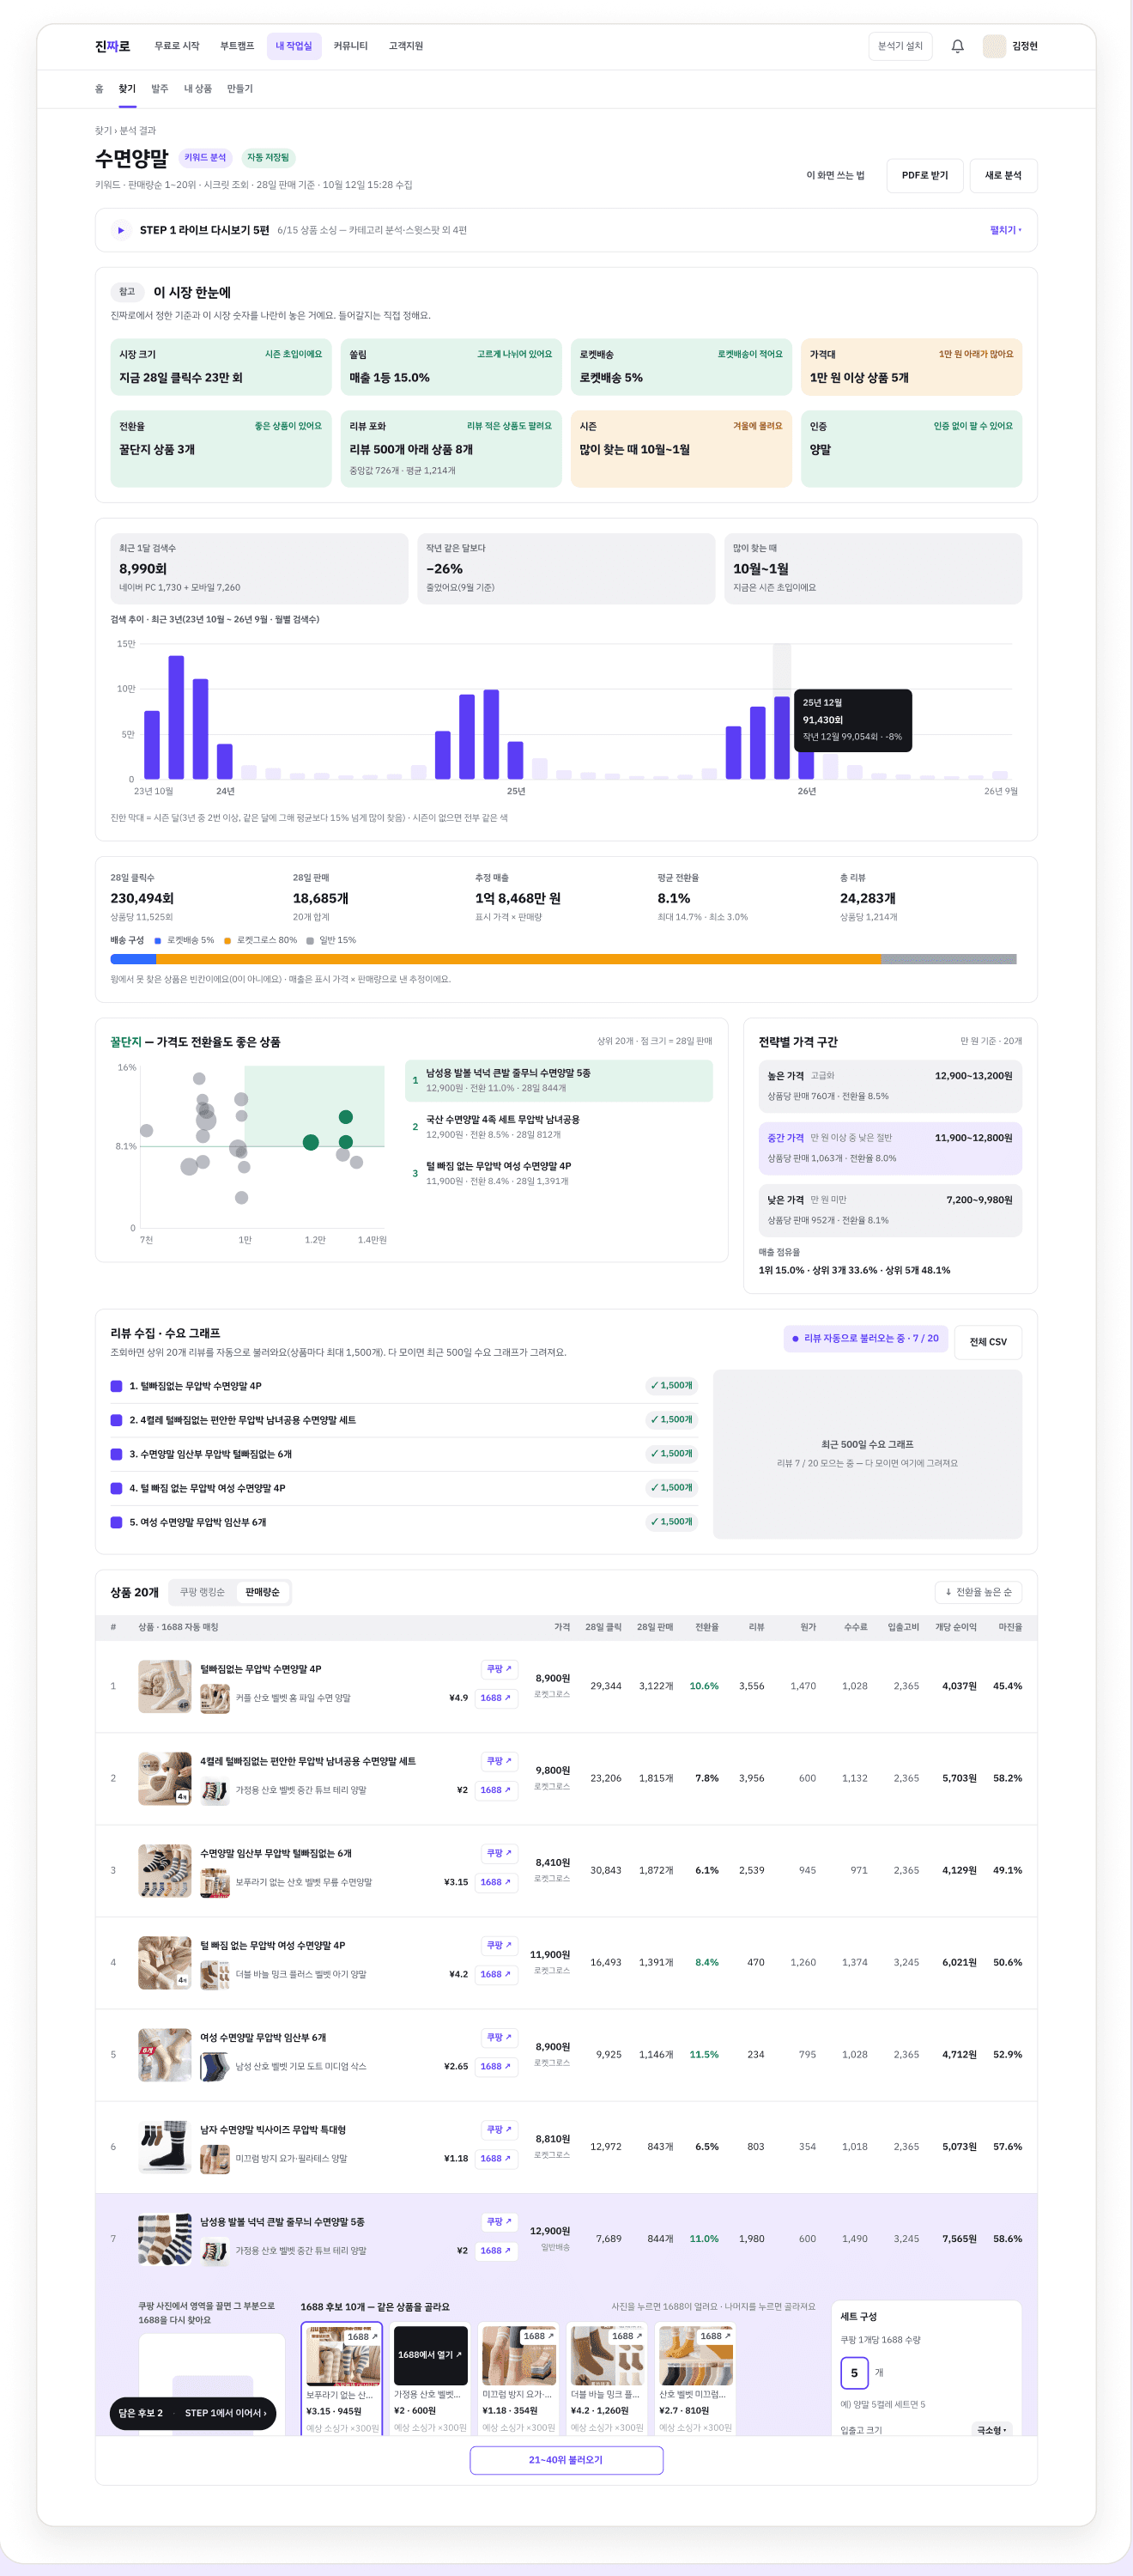This screenshot has height=2576, width=1133.
Task: Toggle checkbox for review item 1 털빠짐없는
Action: (116, 1386)
